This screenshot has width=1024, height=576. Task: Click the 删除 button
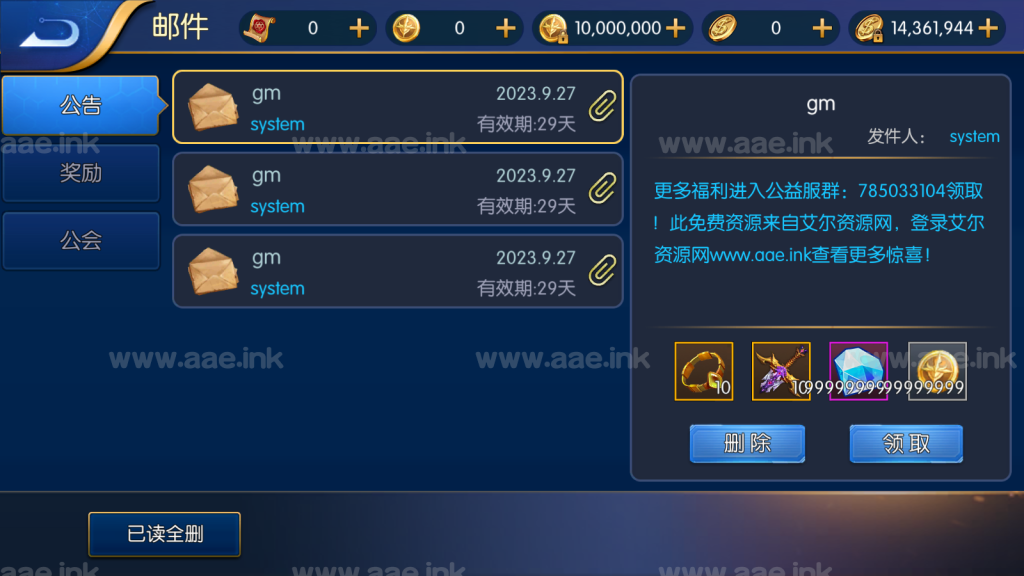[x=747, y=443]
